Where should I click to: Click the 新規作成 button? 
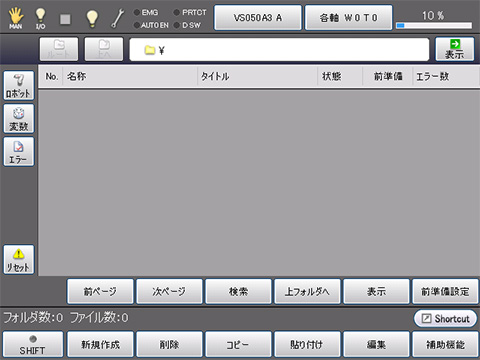pos(100,344)
